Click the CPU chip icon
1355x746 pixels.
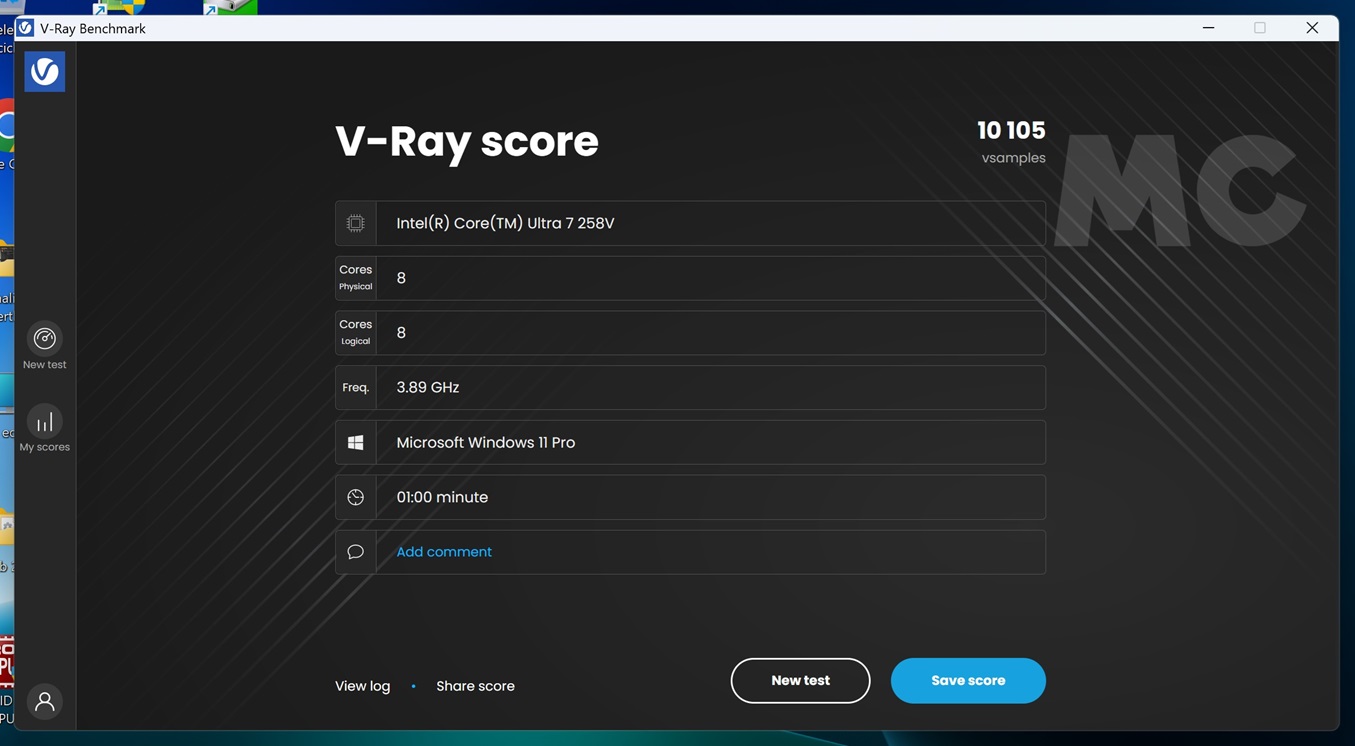[x=355, y=223]
